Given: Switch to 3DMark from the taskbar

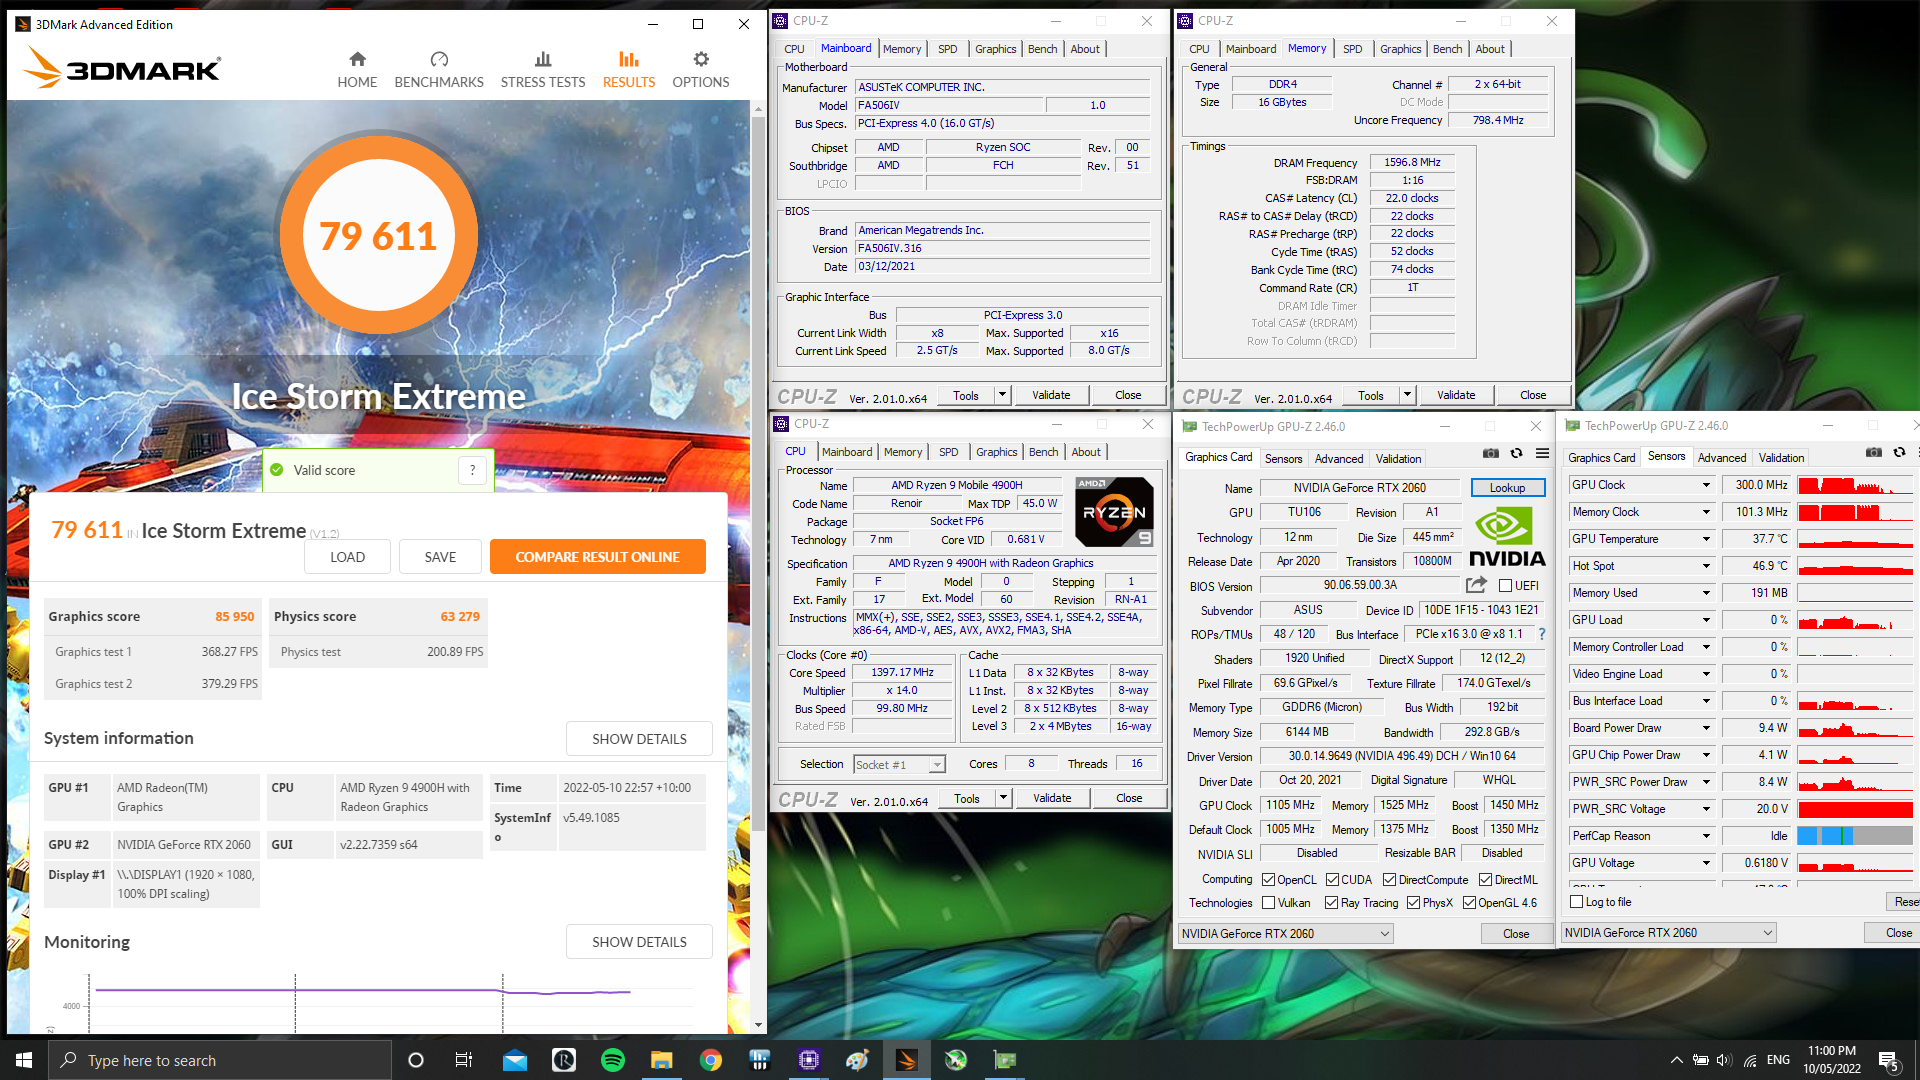Looking at the screenshot, I should click(x=907, y=1060).
